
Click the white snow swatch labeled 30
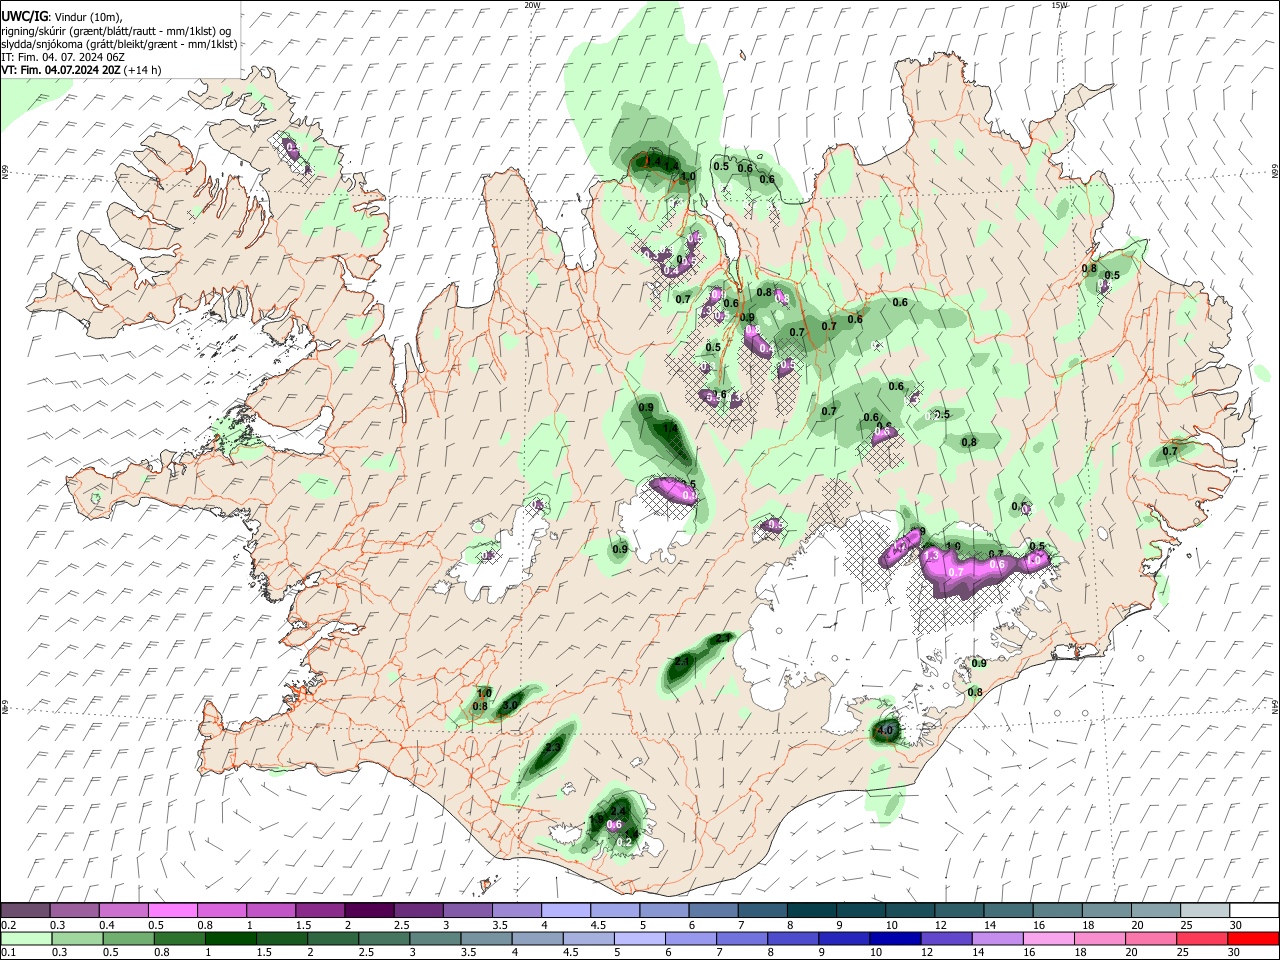1255,910
